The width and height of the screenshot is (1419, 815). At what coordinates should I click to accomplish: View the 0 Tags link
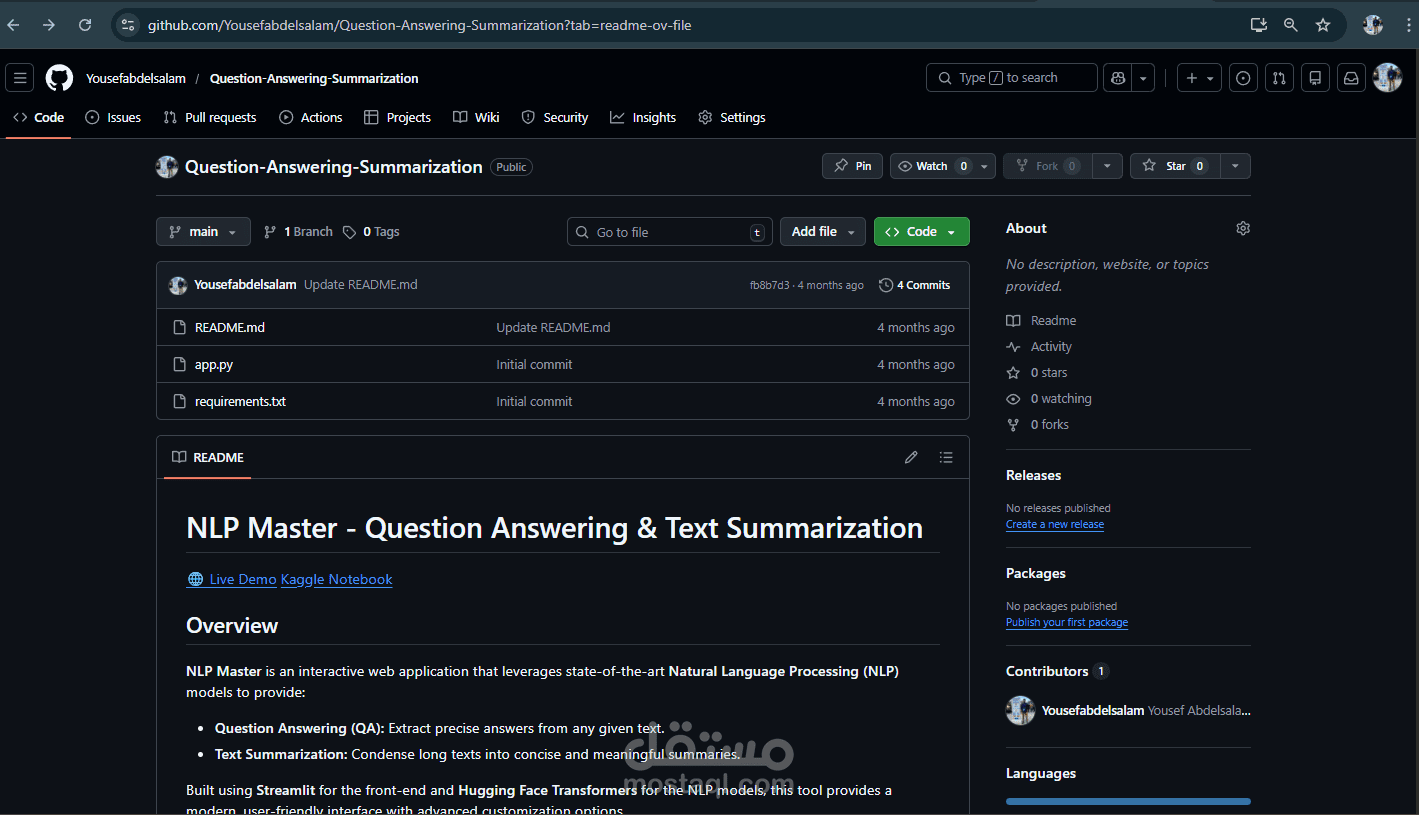click(x=371, y=231)
